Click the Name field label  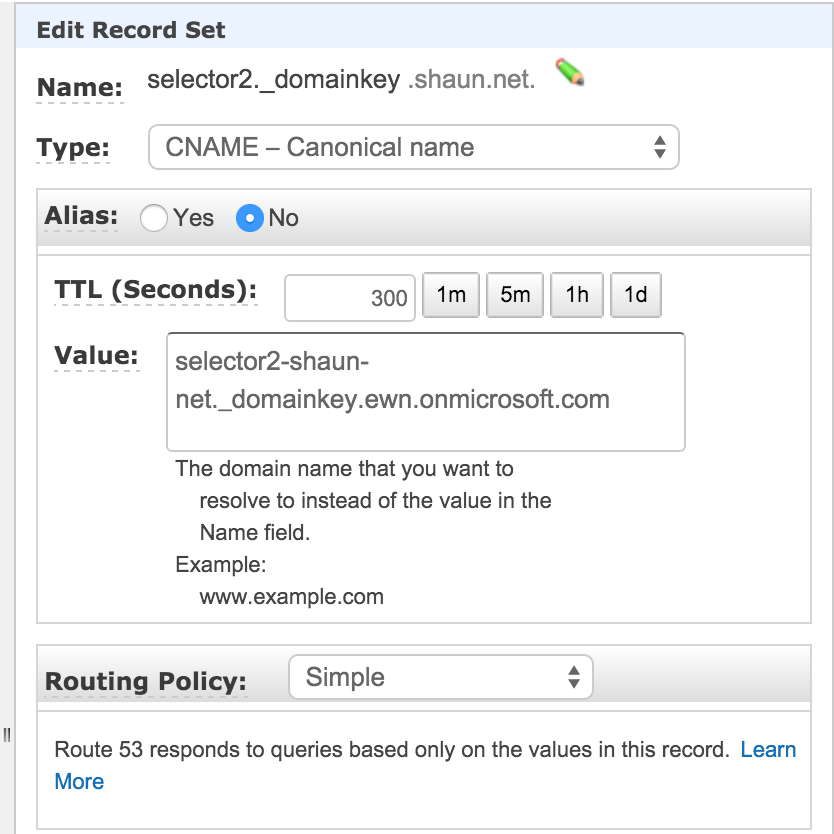click(x=79, y=87)
